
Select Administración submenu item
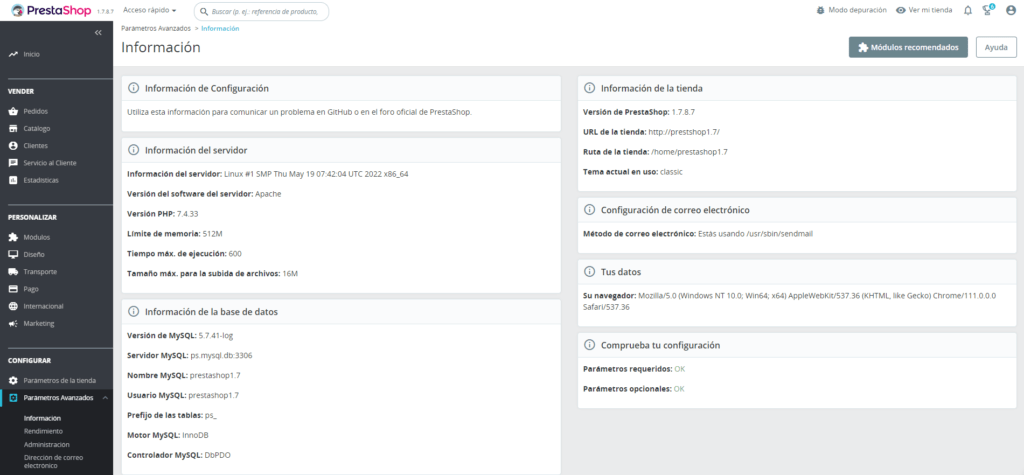(x=46, y=444)
